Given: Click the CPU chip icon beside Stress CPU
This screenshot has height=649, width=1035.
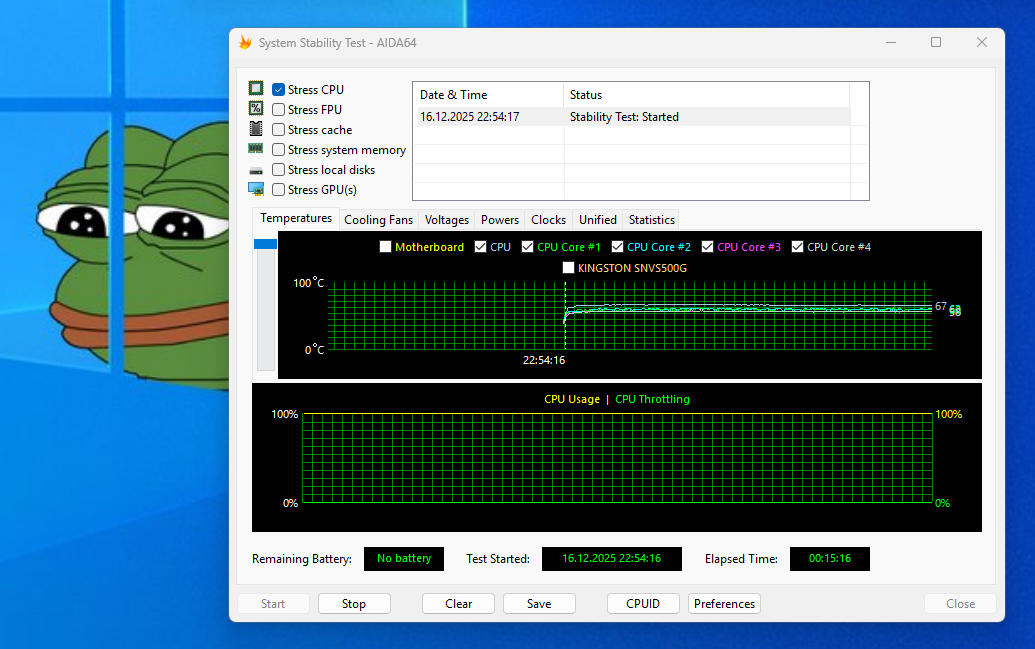Looking at the screenshot, I should tap(256, 88).
